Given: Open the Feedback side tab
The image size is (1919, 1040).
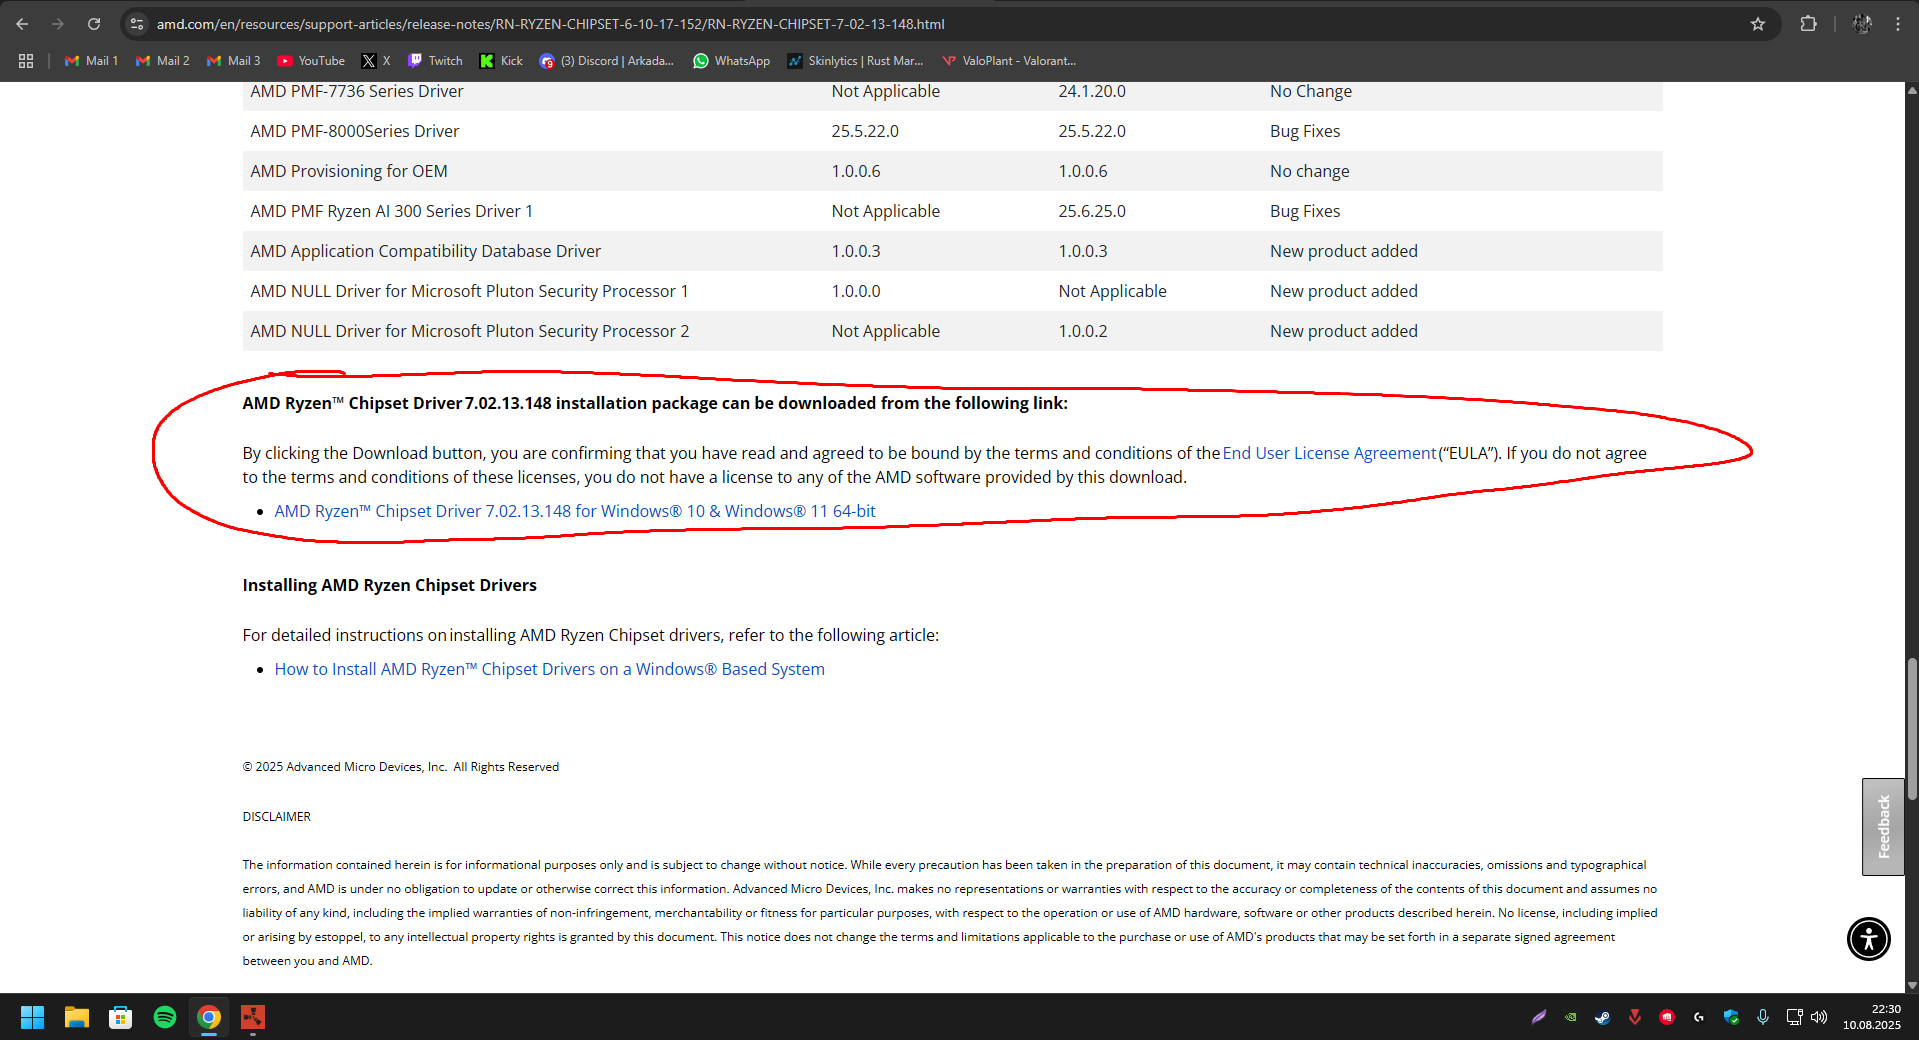Looking at the screenshot, I should tap(1883, 827).
